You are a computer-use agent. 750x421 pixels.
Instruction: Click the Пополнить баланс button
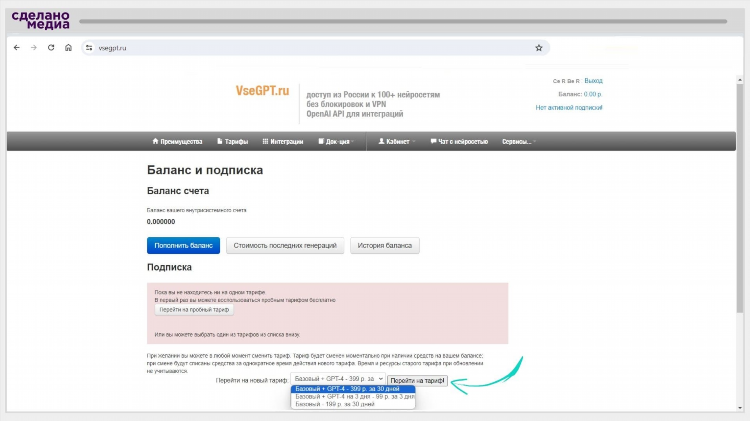[183, 245]
